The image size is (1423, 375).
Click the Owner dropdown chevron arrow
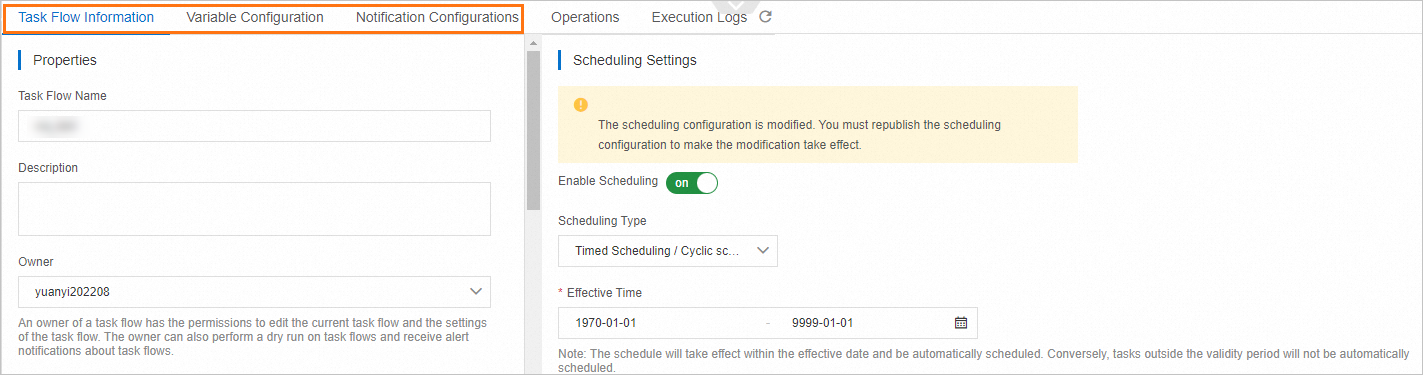click(x=475, y=292)
